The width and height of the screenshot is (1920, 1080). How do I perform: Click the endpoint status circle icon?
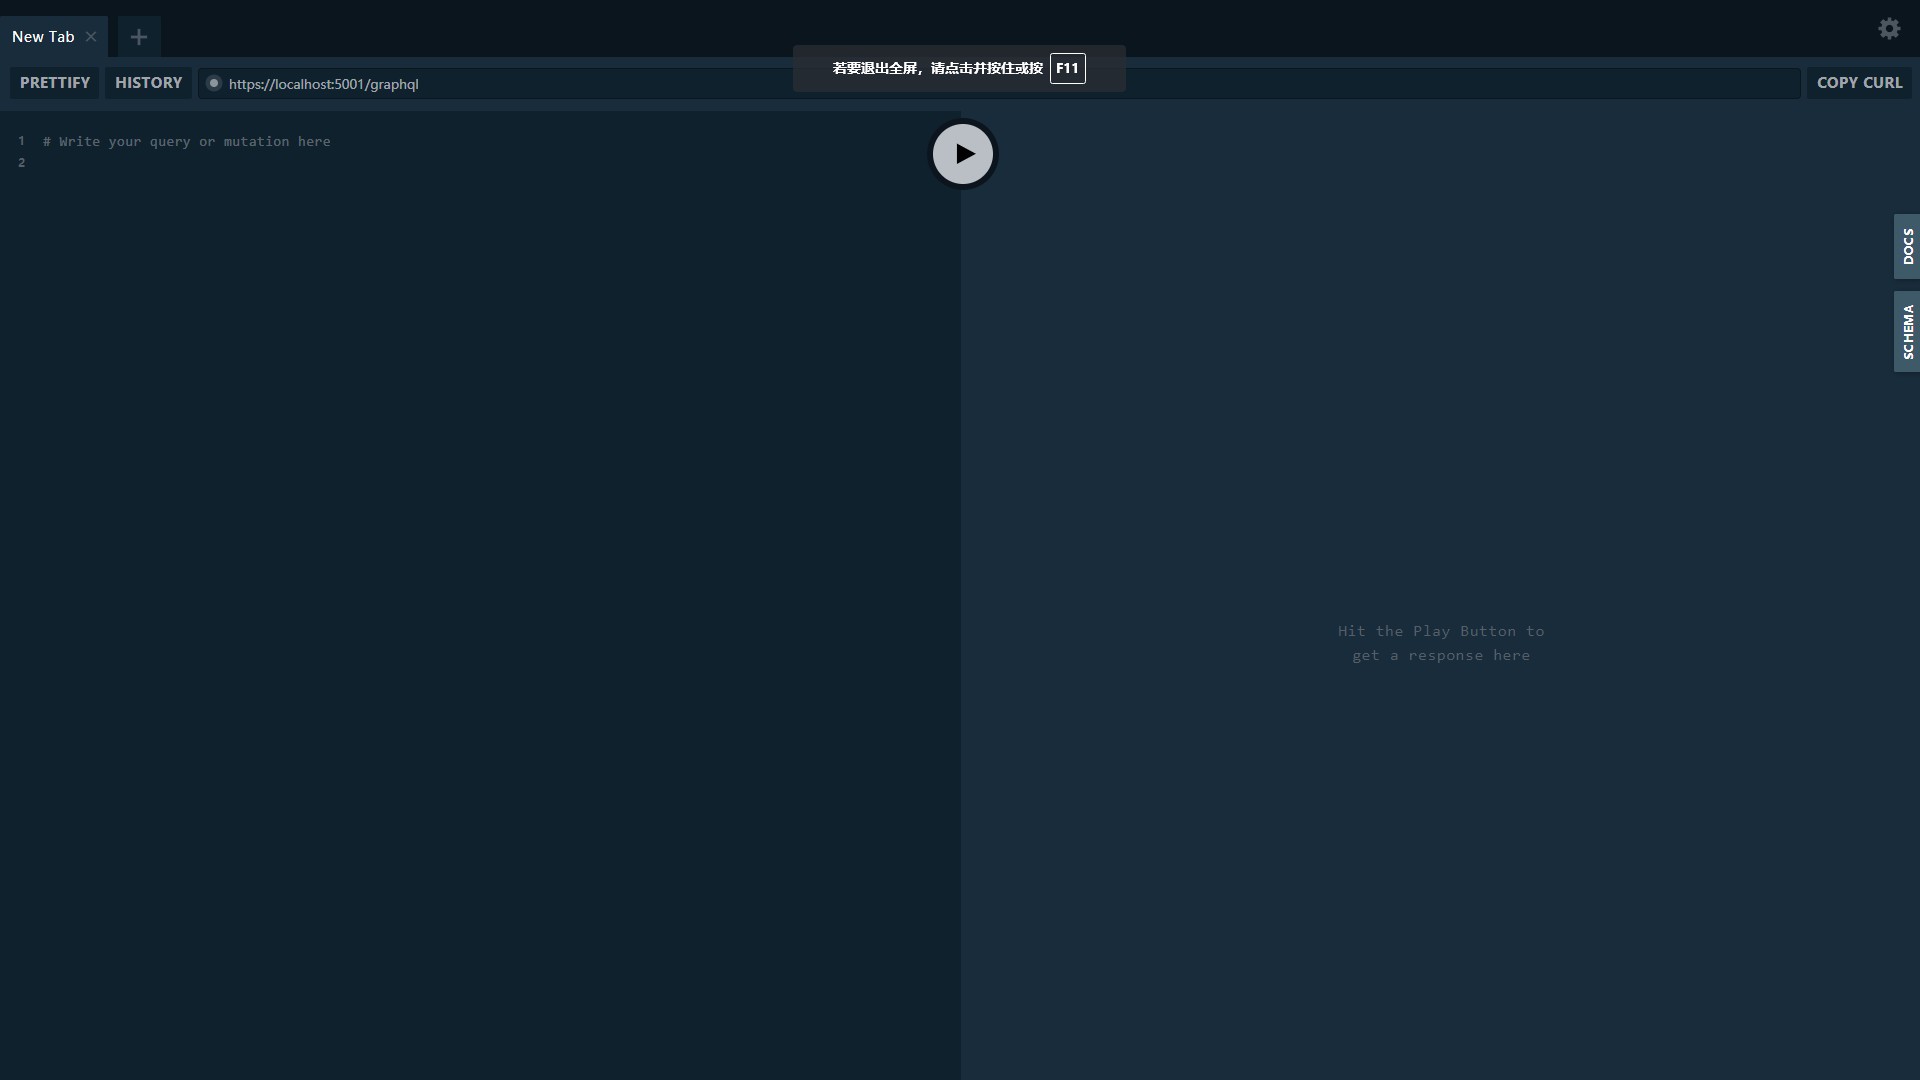click(x=213, y=83)
